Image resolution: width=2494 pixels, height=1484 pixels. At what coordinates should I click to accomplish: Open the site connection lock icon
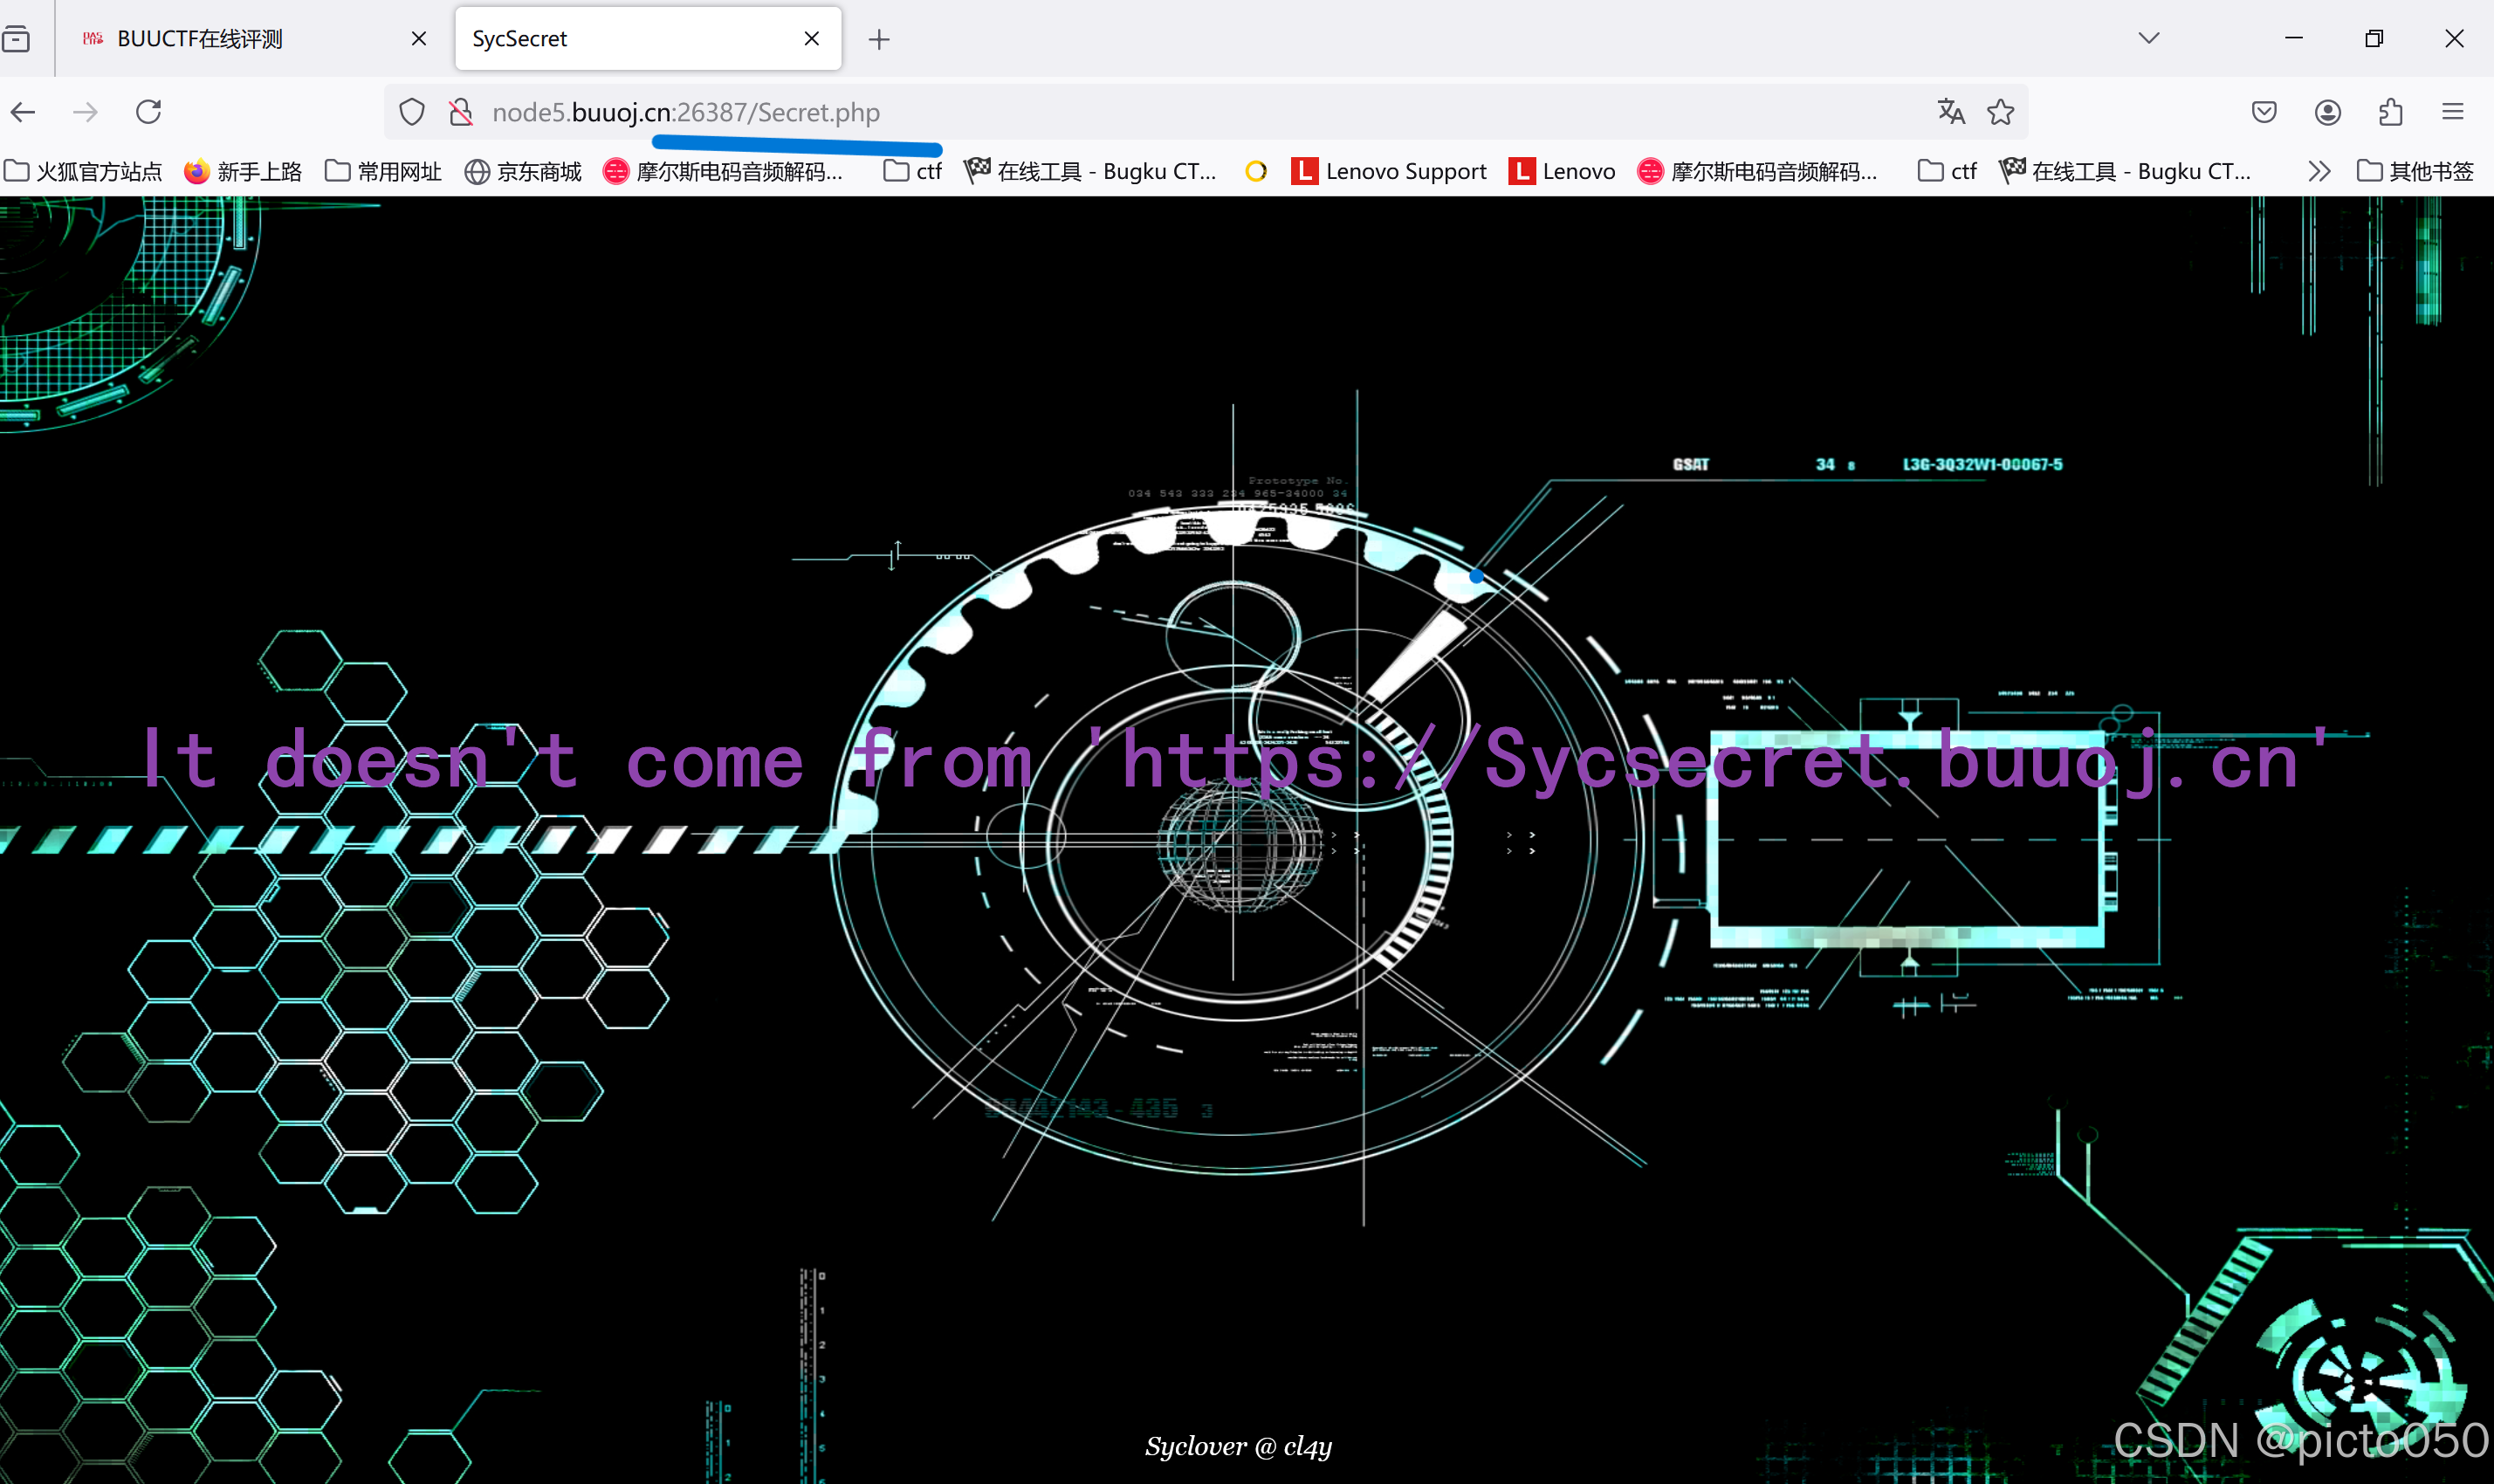(461, 111)
